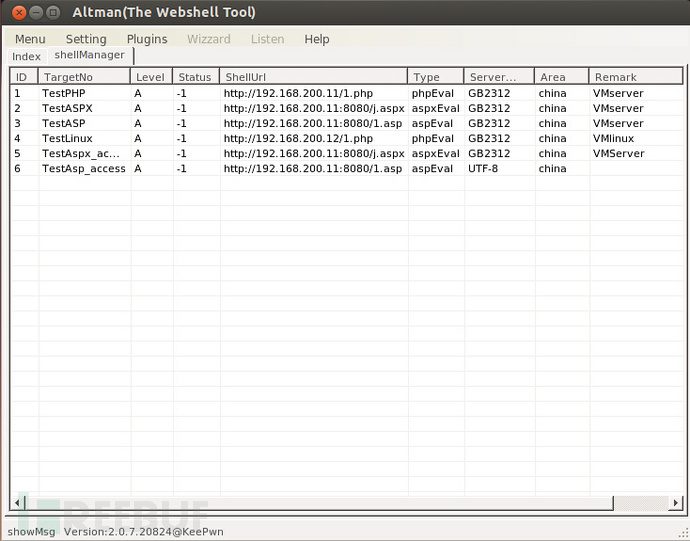
Task: Switch to the Index tab
Action: coord(26,57)
